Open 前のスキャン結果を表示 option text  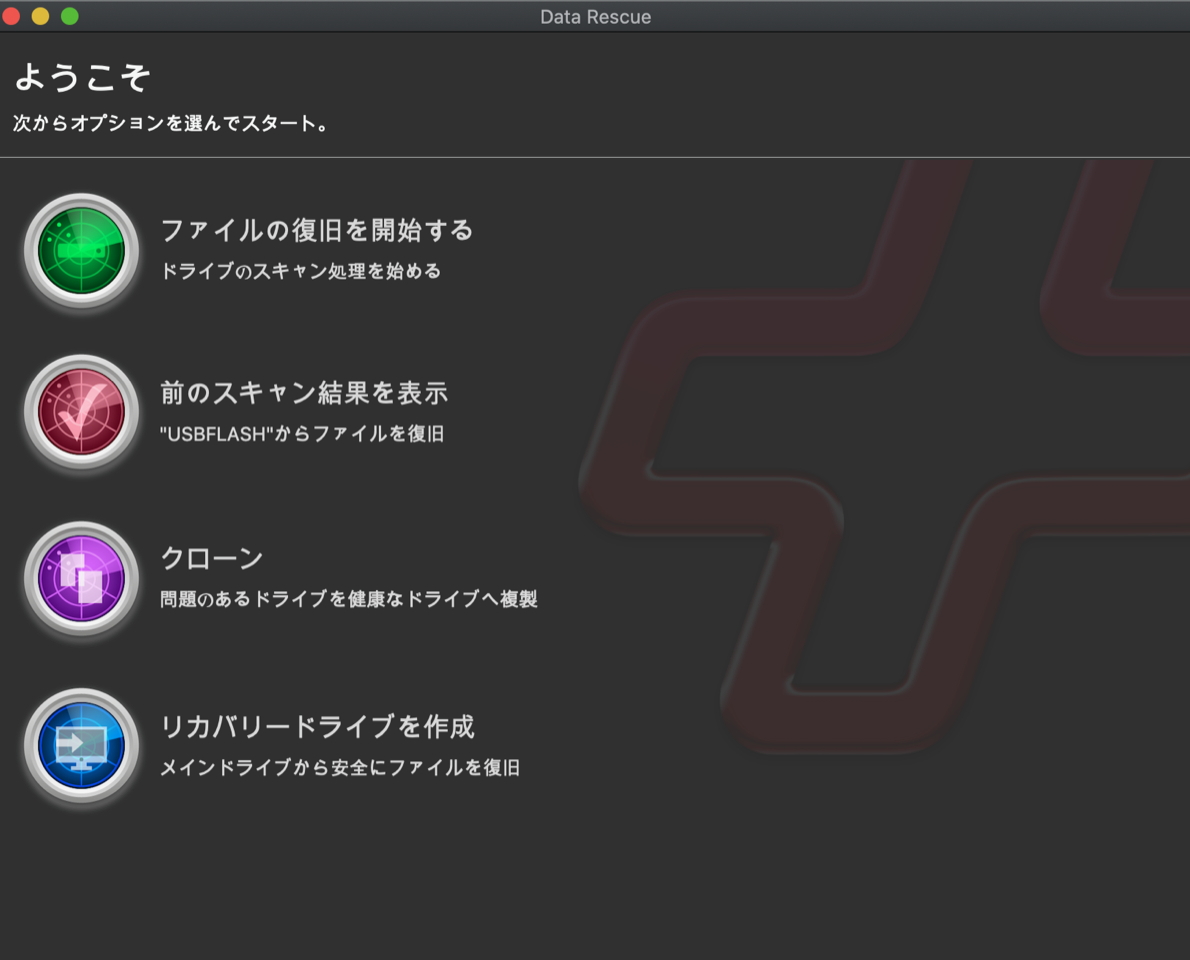(304, 393)
